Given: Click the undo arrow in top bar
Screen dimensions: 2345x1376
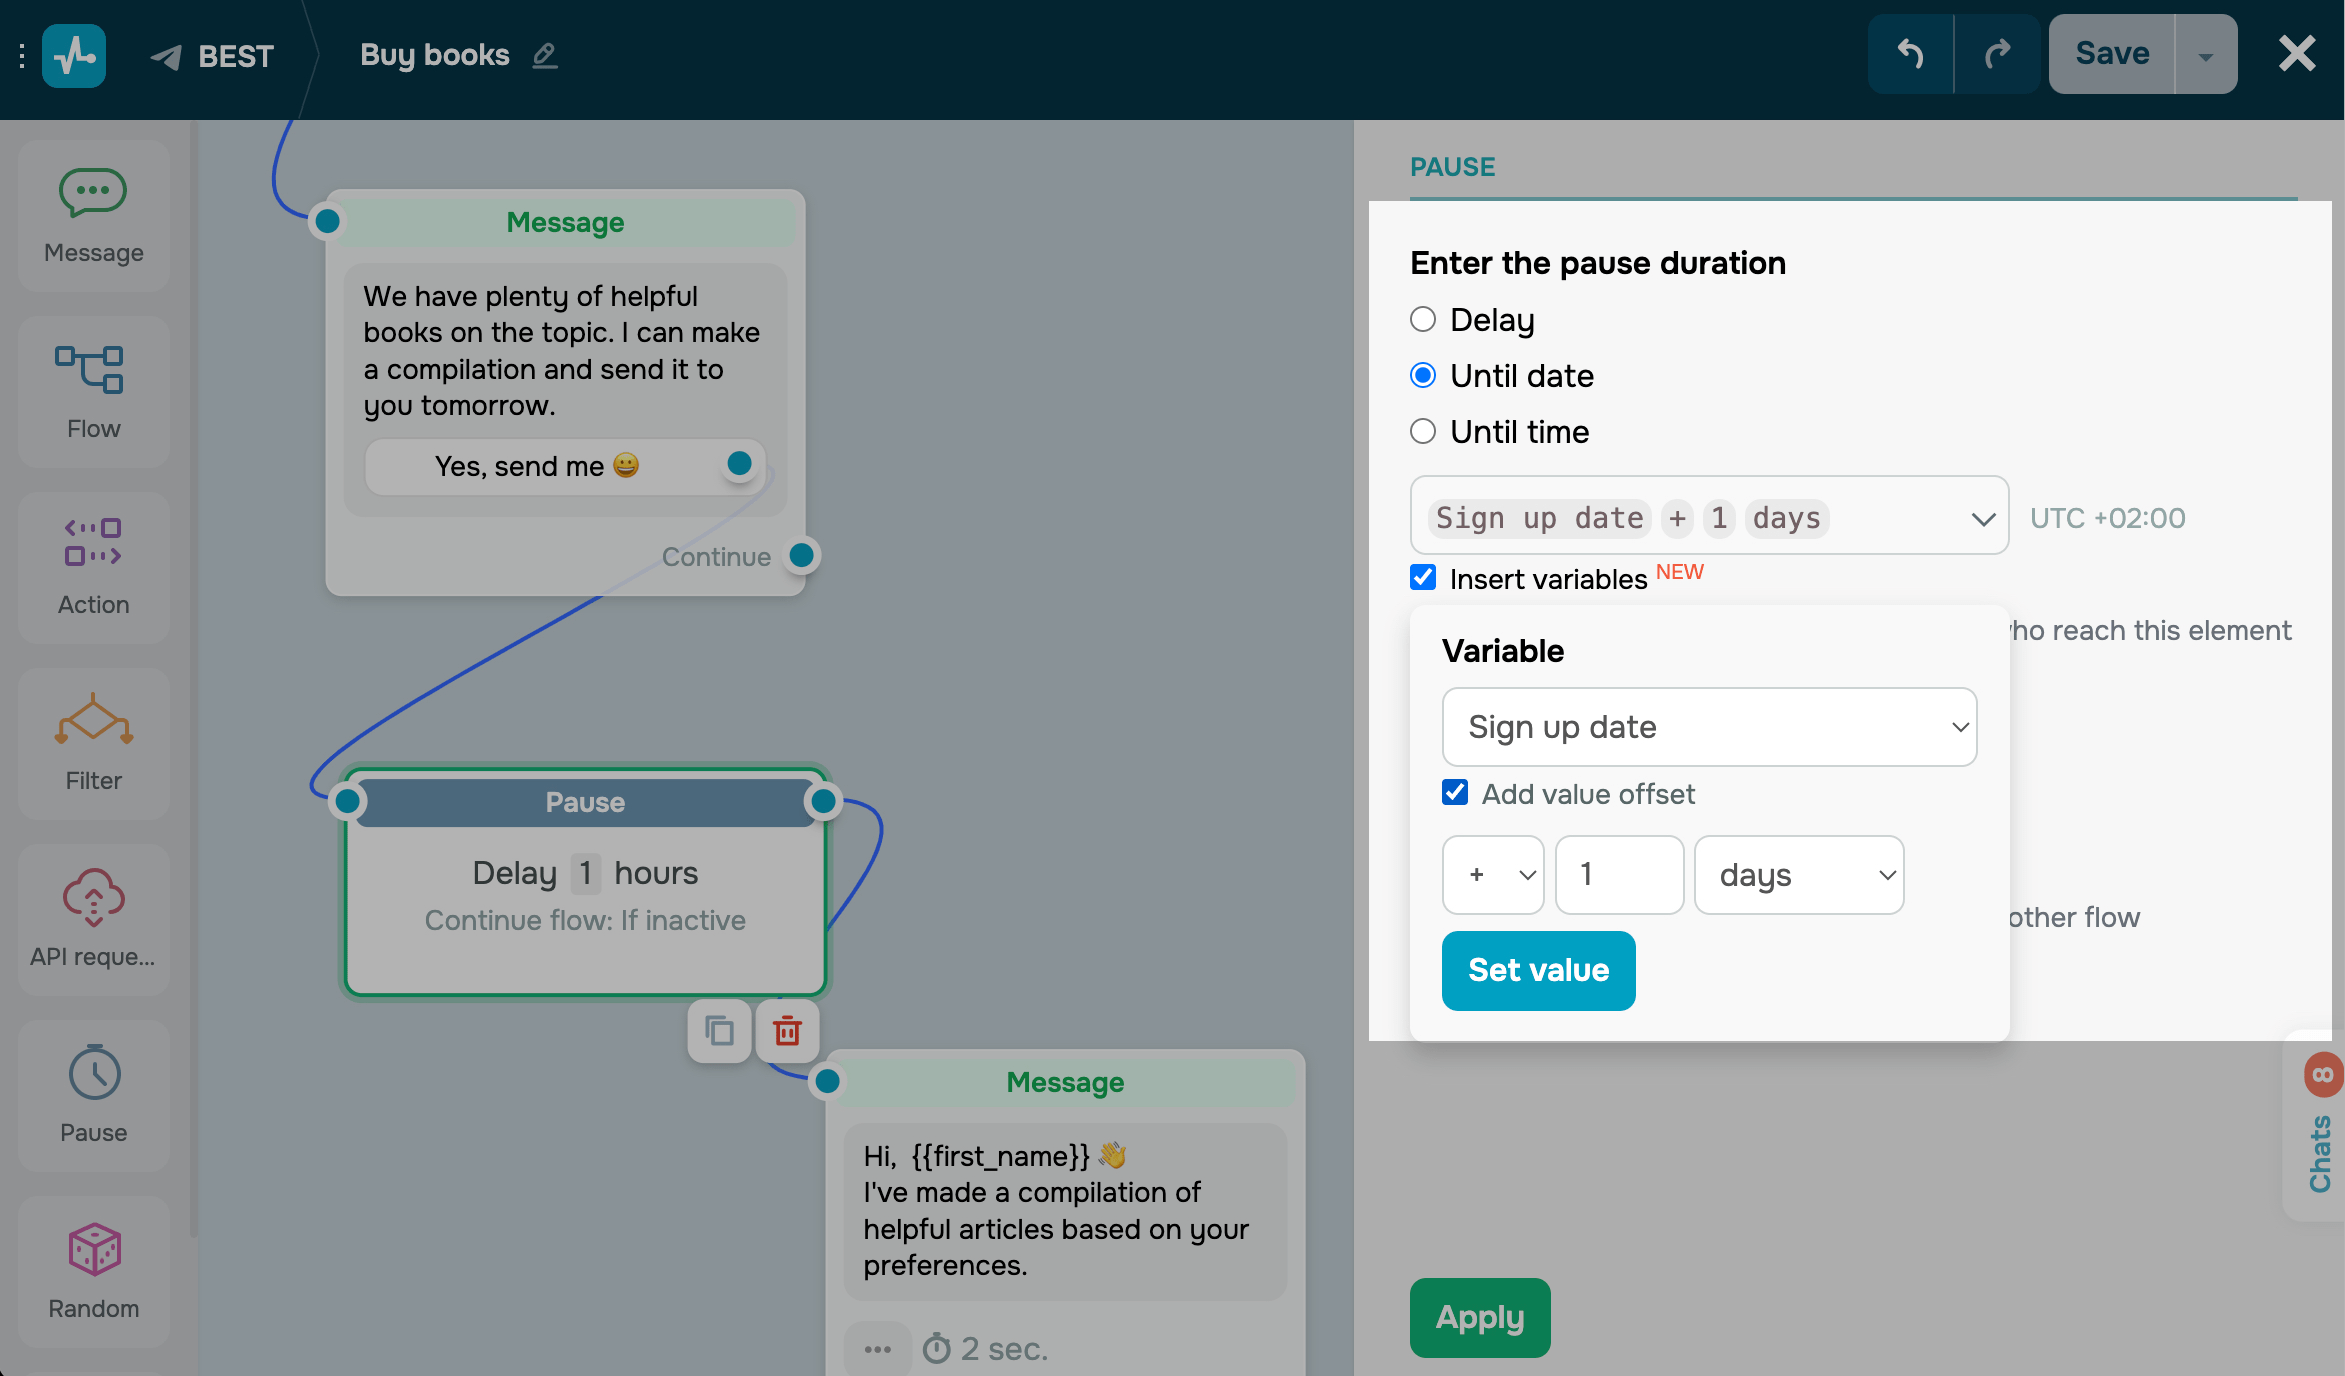Looking at the screenshot, I should 1910,54.
